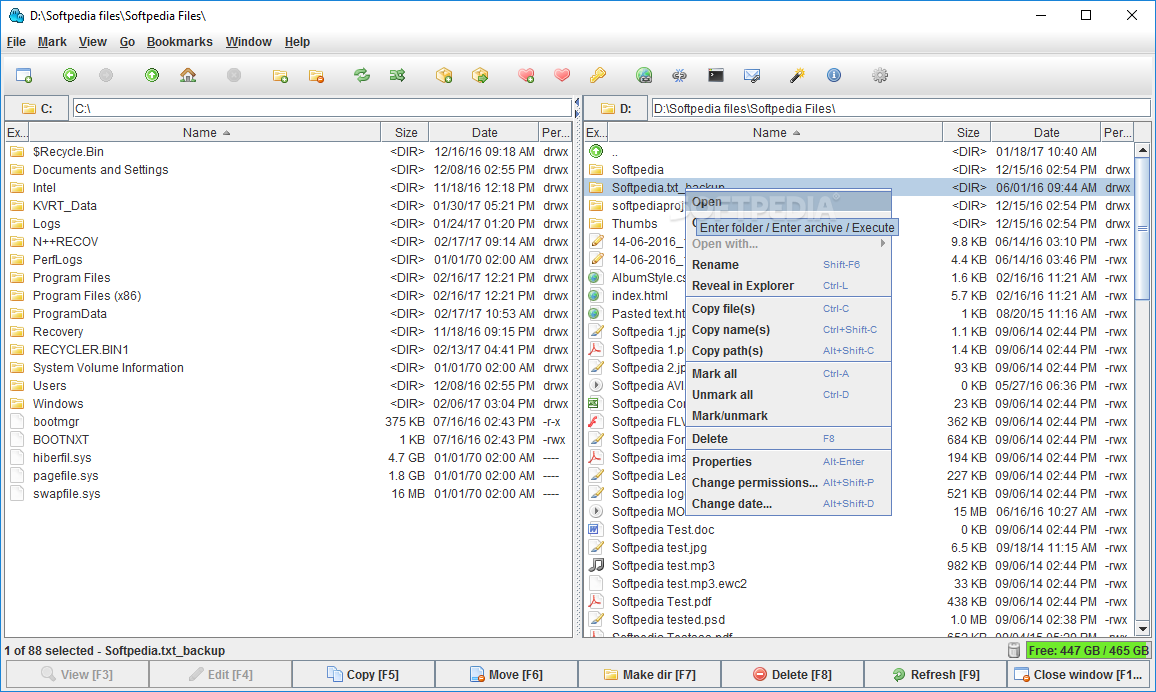Click the Make dir [F7] button
The height and width of the screenshot is (692, 1156).
pyautogui.click(x=649, y=674)
